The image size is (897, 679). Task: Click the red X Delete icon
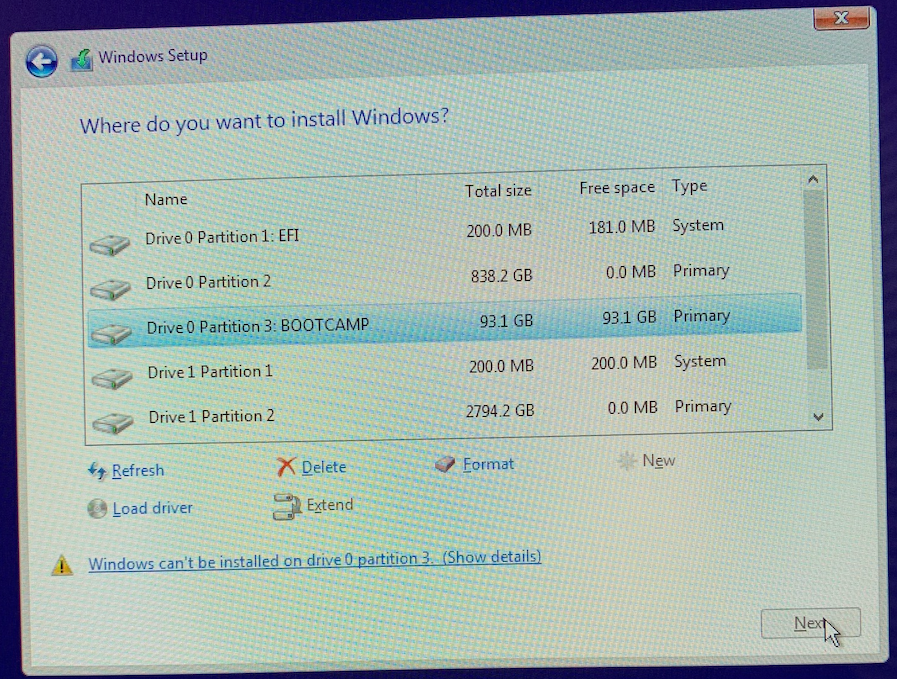click(x=286, y=467)
